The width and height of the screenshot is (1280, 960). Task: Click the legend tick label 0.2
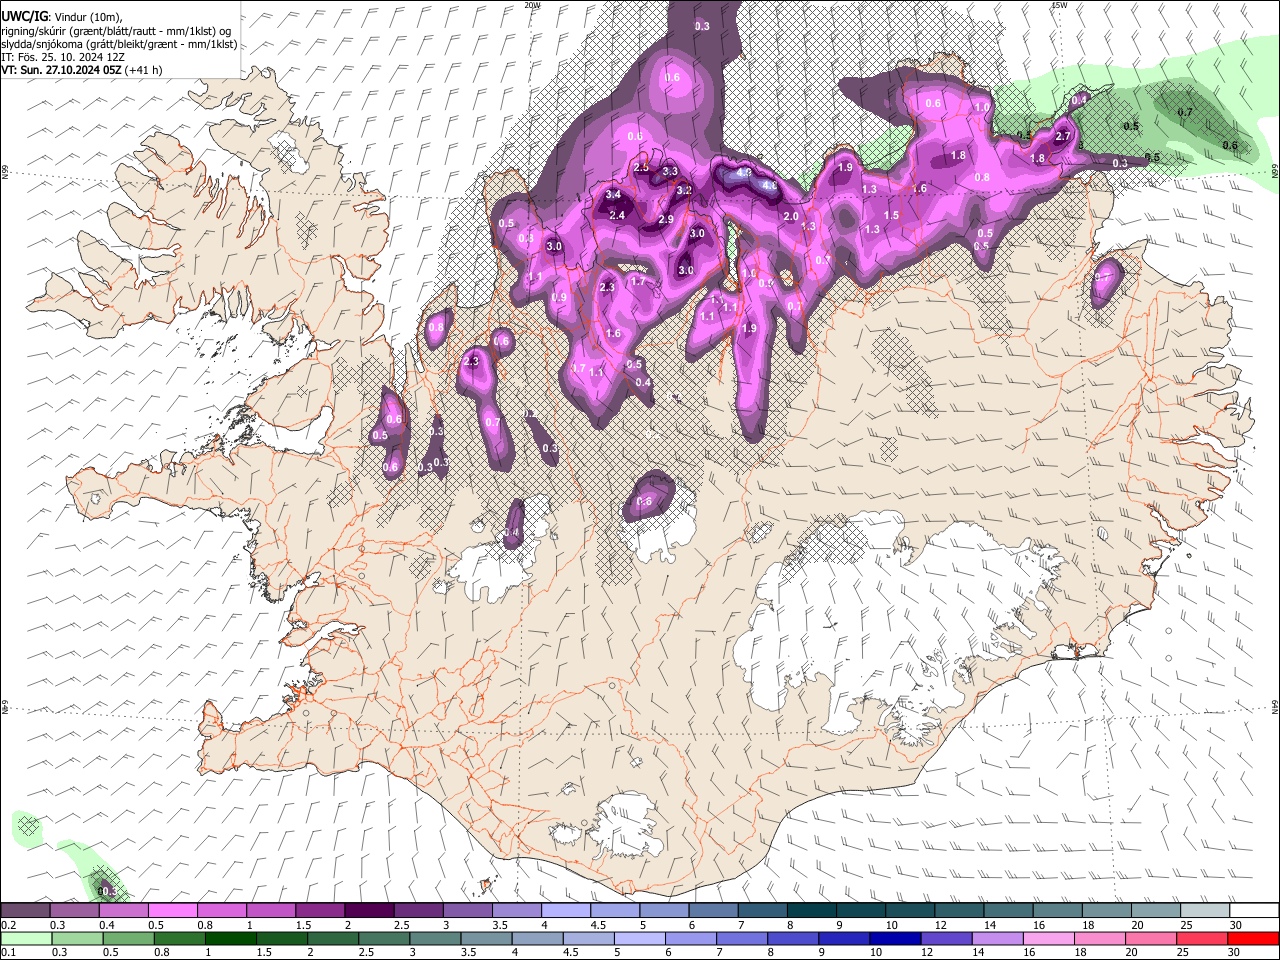click(7, 925)
